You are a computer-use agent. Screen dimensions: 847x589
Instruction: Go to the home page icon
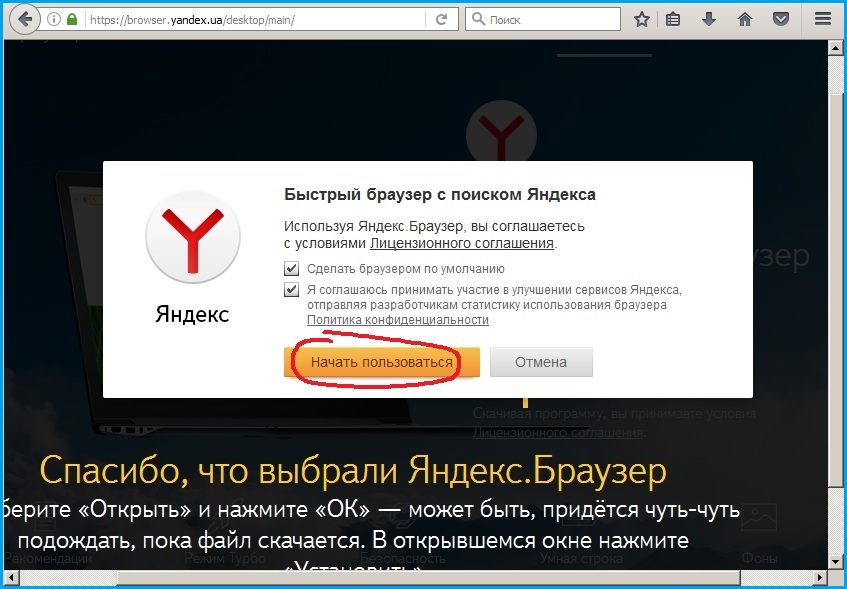745,19
